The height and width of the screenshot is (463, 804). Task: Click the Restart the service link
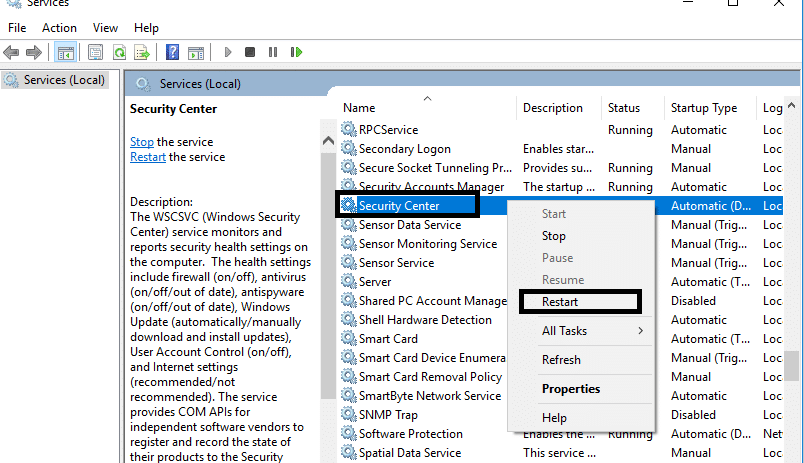(x=148, y=157)
